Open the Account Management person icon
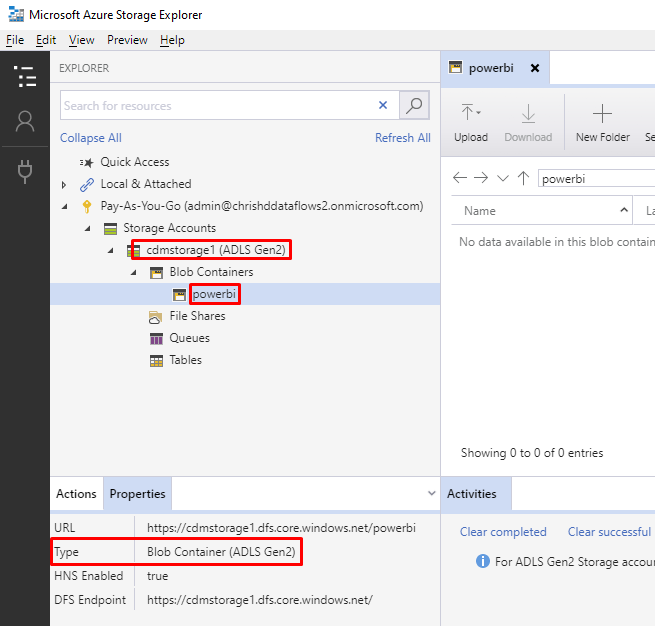Viewport: 655px width, 626px height. [25, 122]
